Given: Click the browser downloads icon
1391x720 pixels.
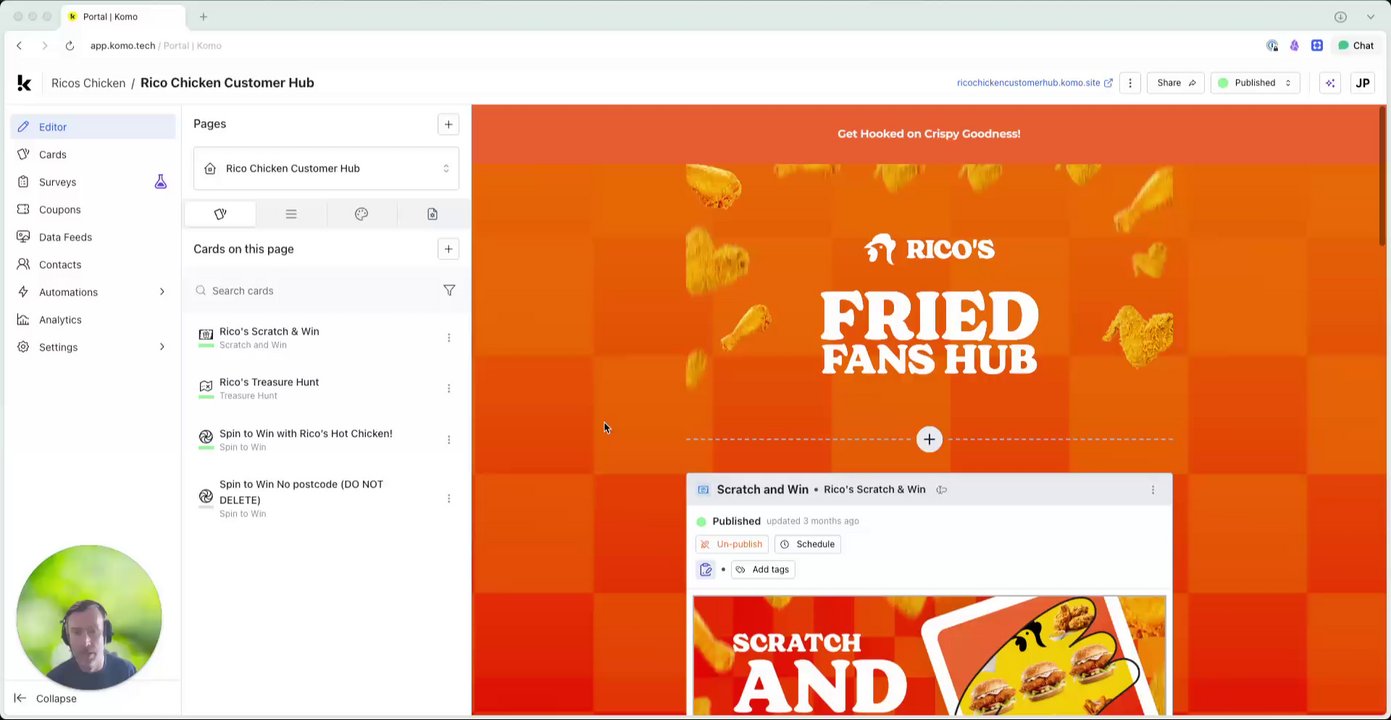Looking at the screenshot, I should click(1340, 17).
